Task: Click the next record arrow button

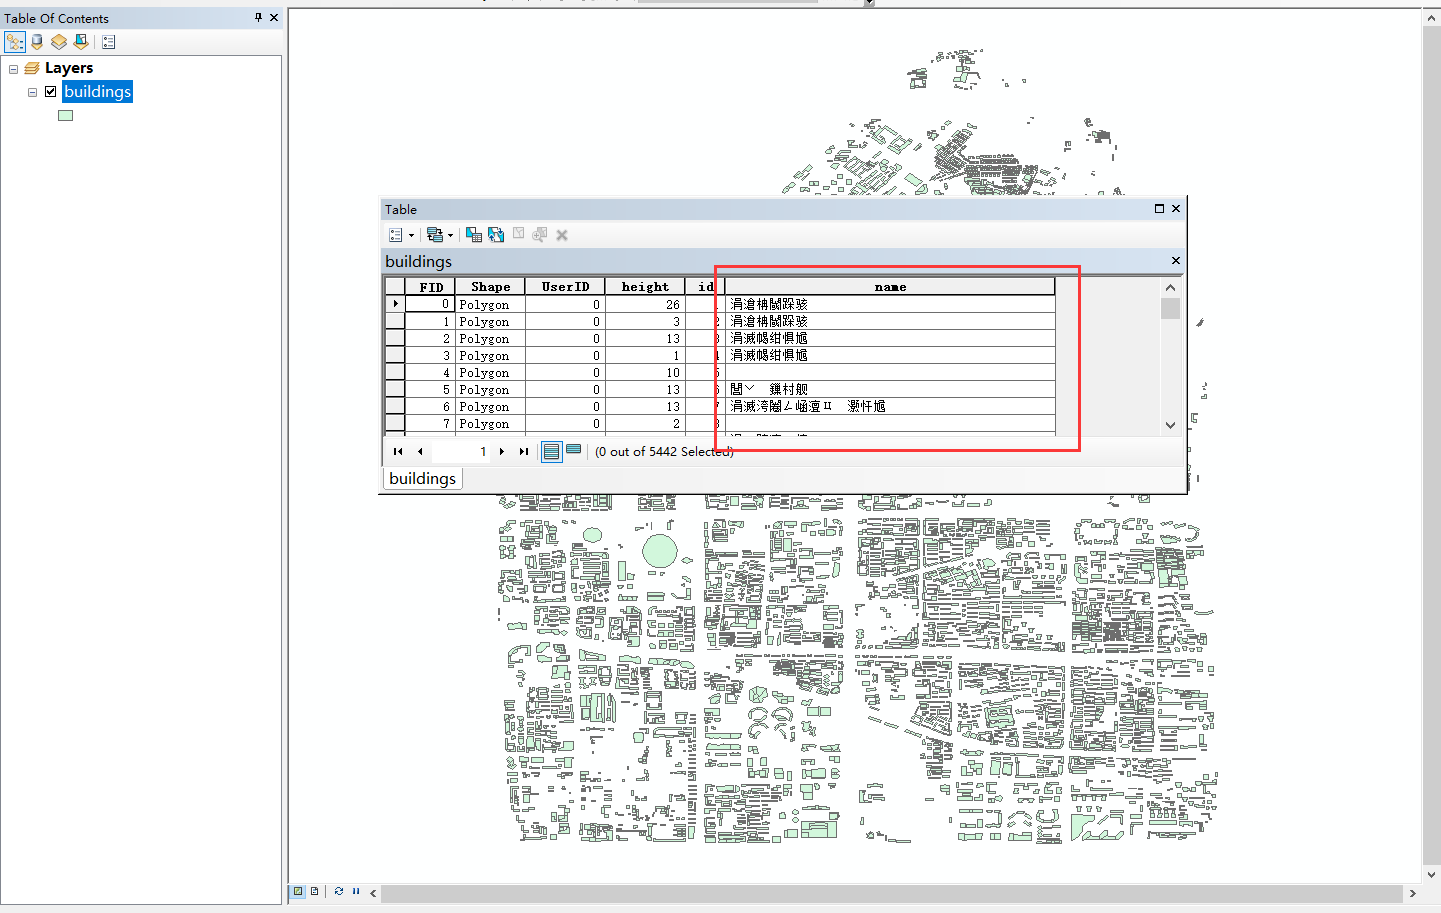Action: [501, 451]
